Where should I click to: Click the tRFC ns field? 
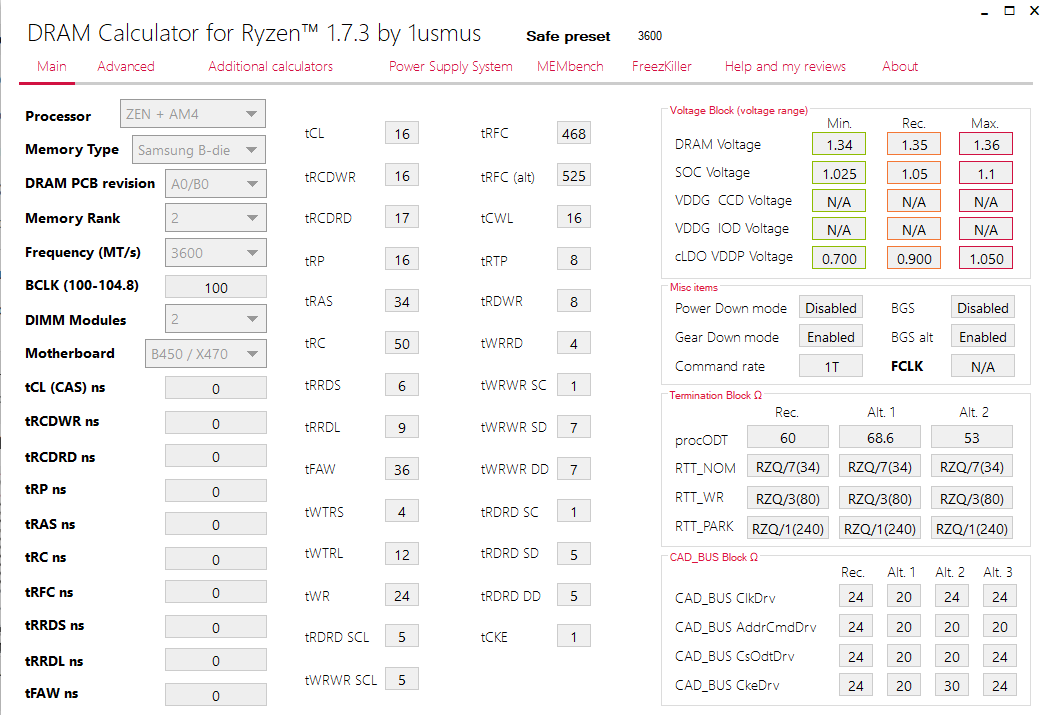[x=216, y=592]
